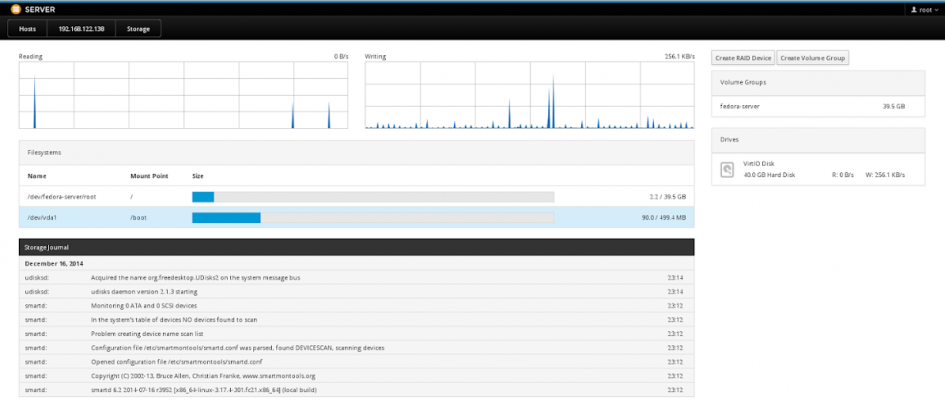Open the VirtIO Disk 40.0 GB drive entry
The height and width of the screenshot is (400, 945).
tap(811, 169)
